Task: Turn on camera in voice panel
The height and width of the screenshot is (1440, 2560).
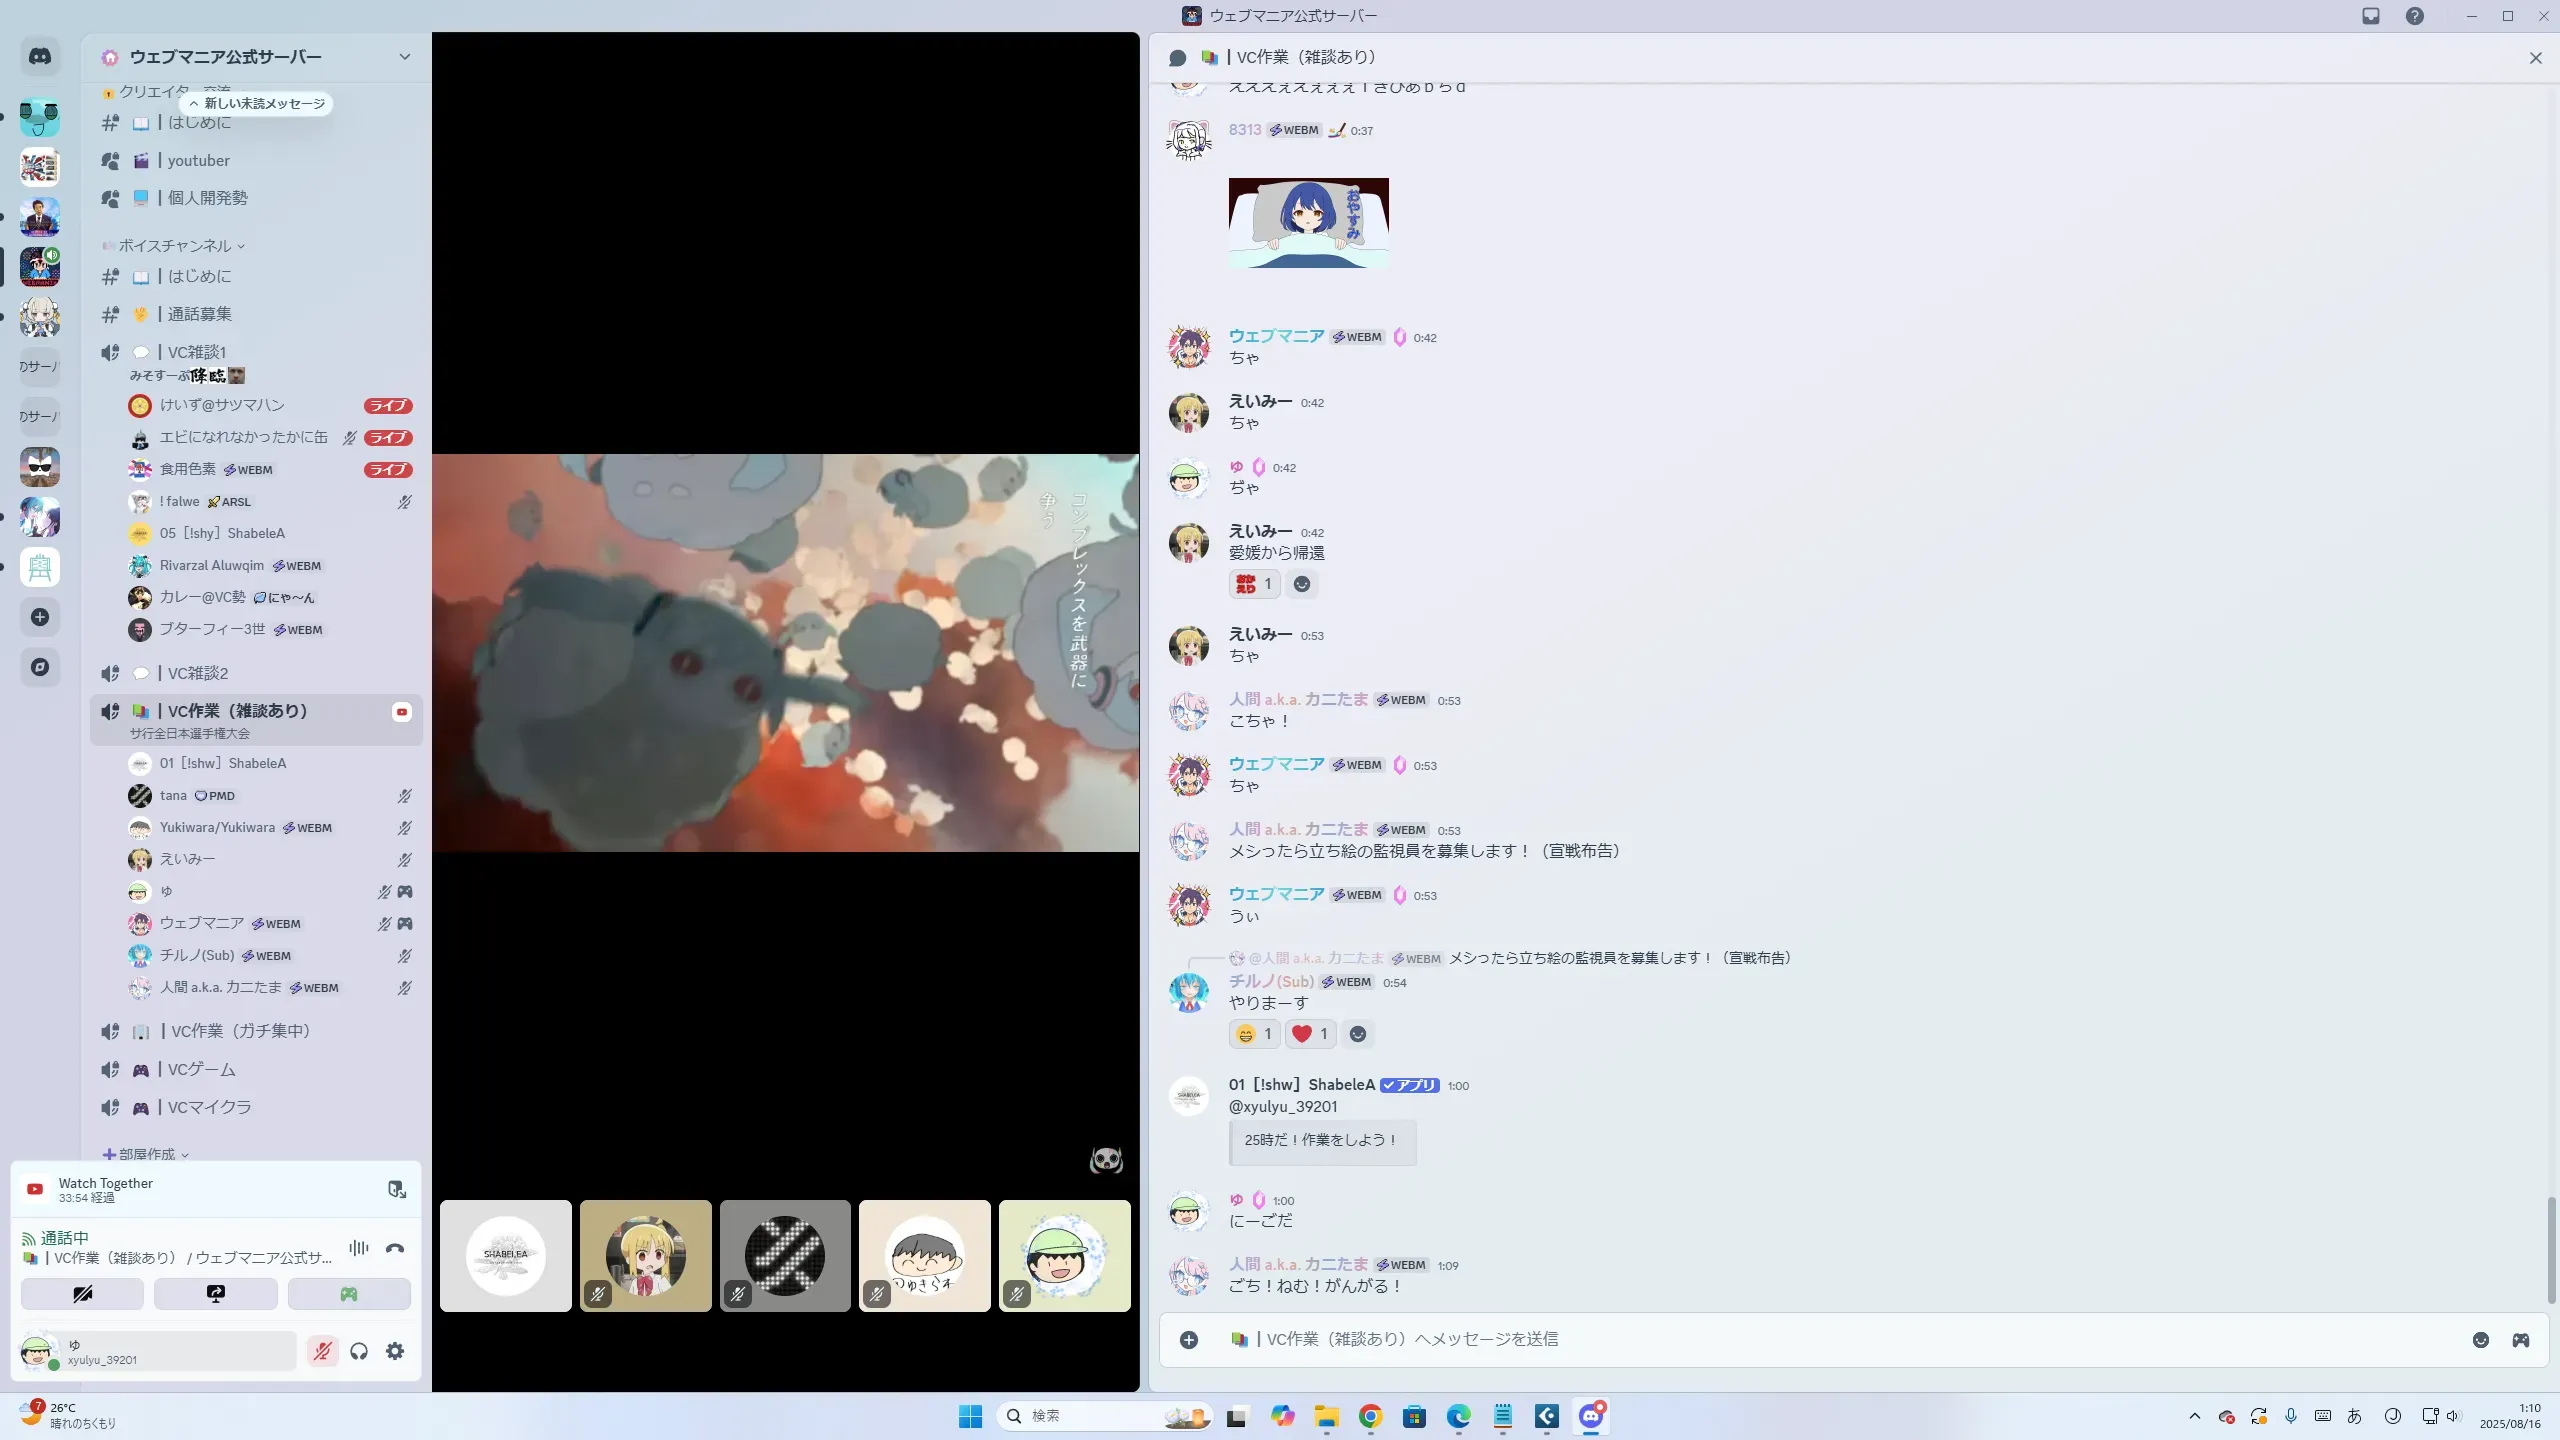Action: click(x=82, y=1294)
